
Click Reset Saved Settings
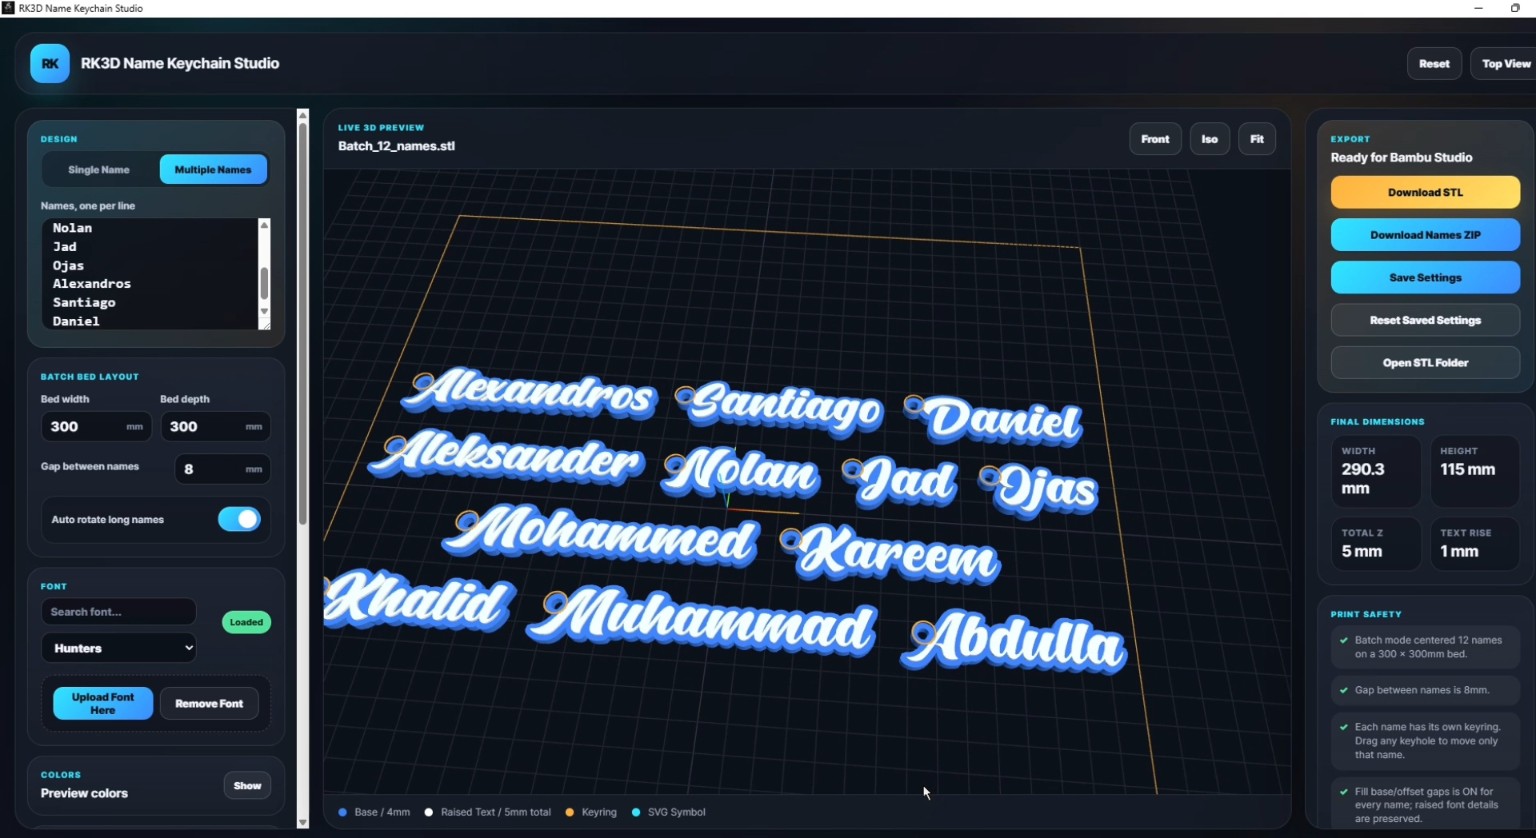(x=1425, y=320)
